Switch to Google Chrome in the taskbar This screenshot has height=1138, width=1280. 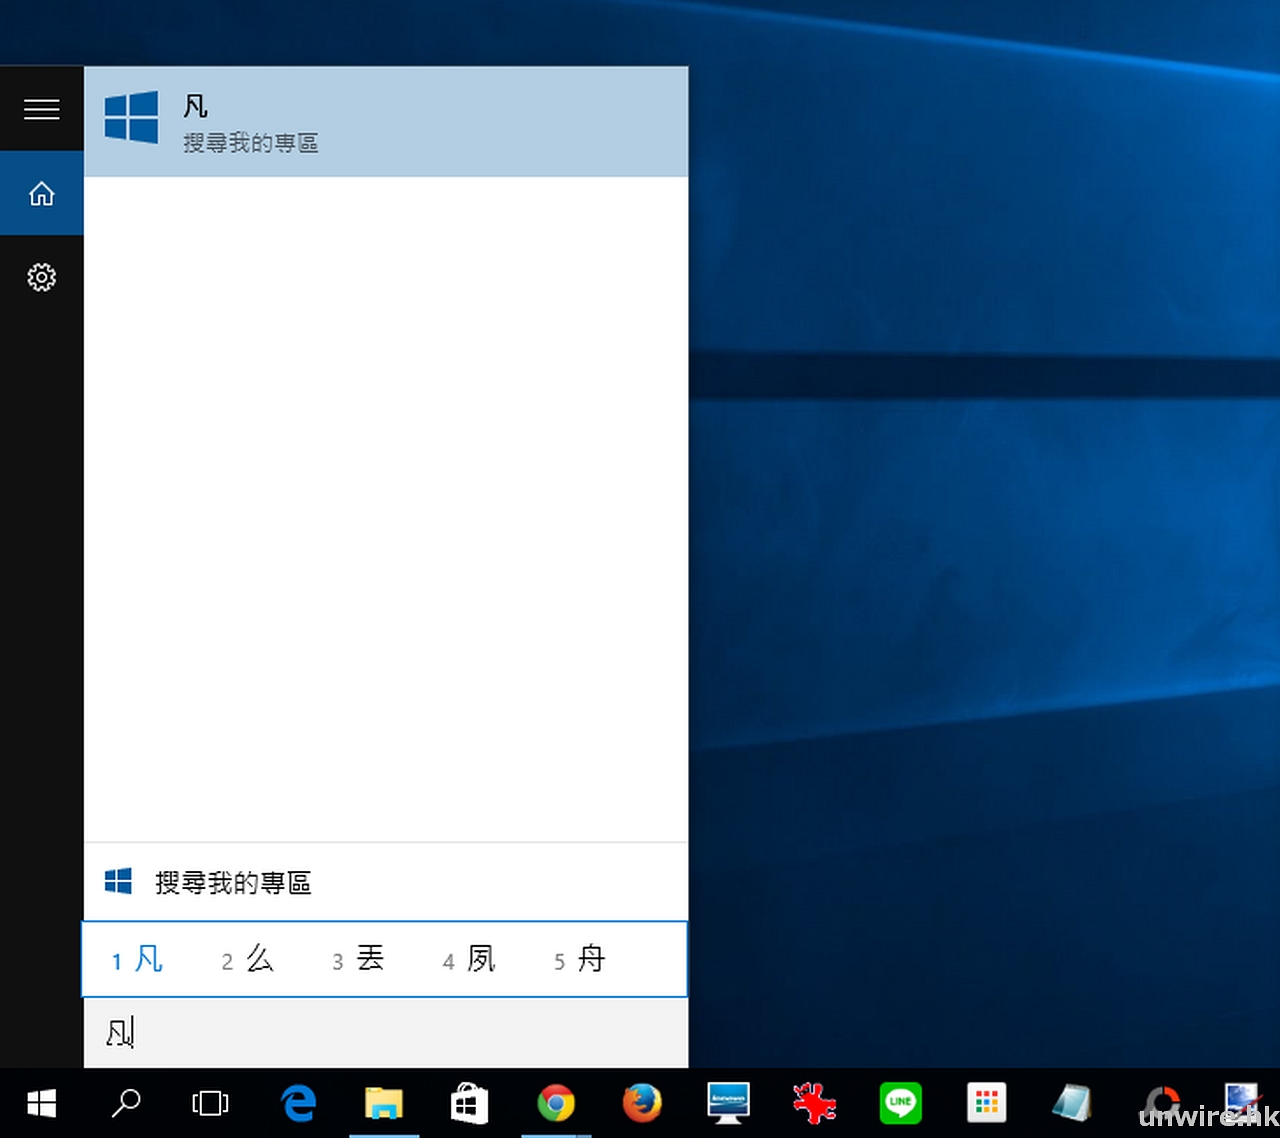point(556,1103)
